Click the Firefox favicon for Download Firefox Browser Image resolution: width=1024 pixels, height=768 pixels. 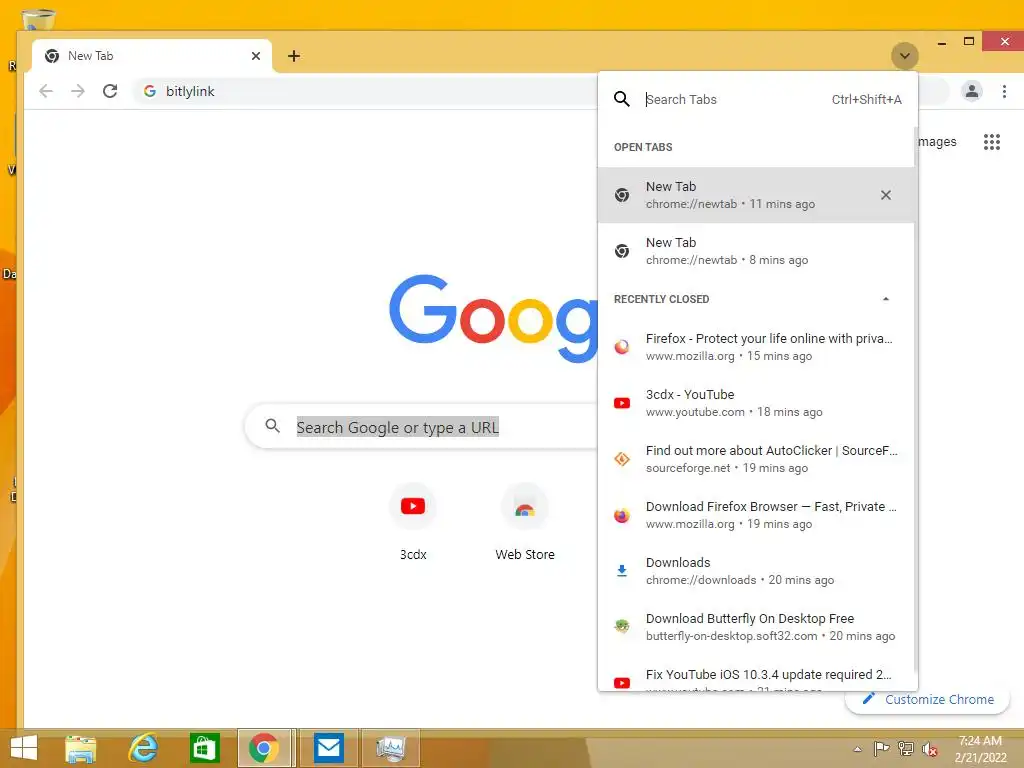click(622, 515)
